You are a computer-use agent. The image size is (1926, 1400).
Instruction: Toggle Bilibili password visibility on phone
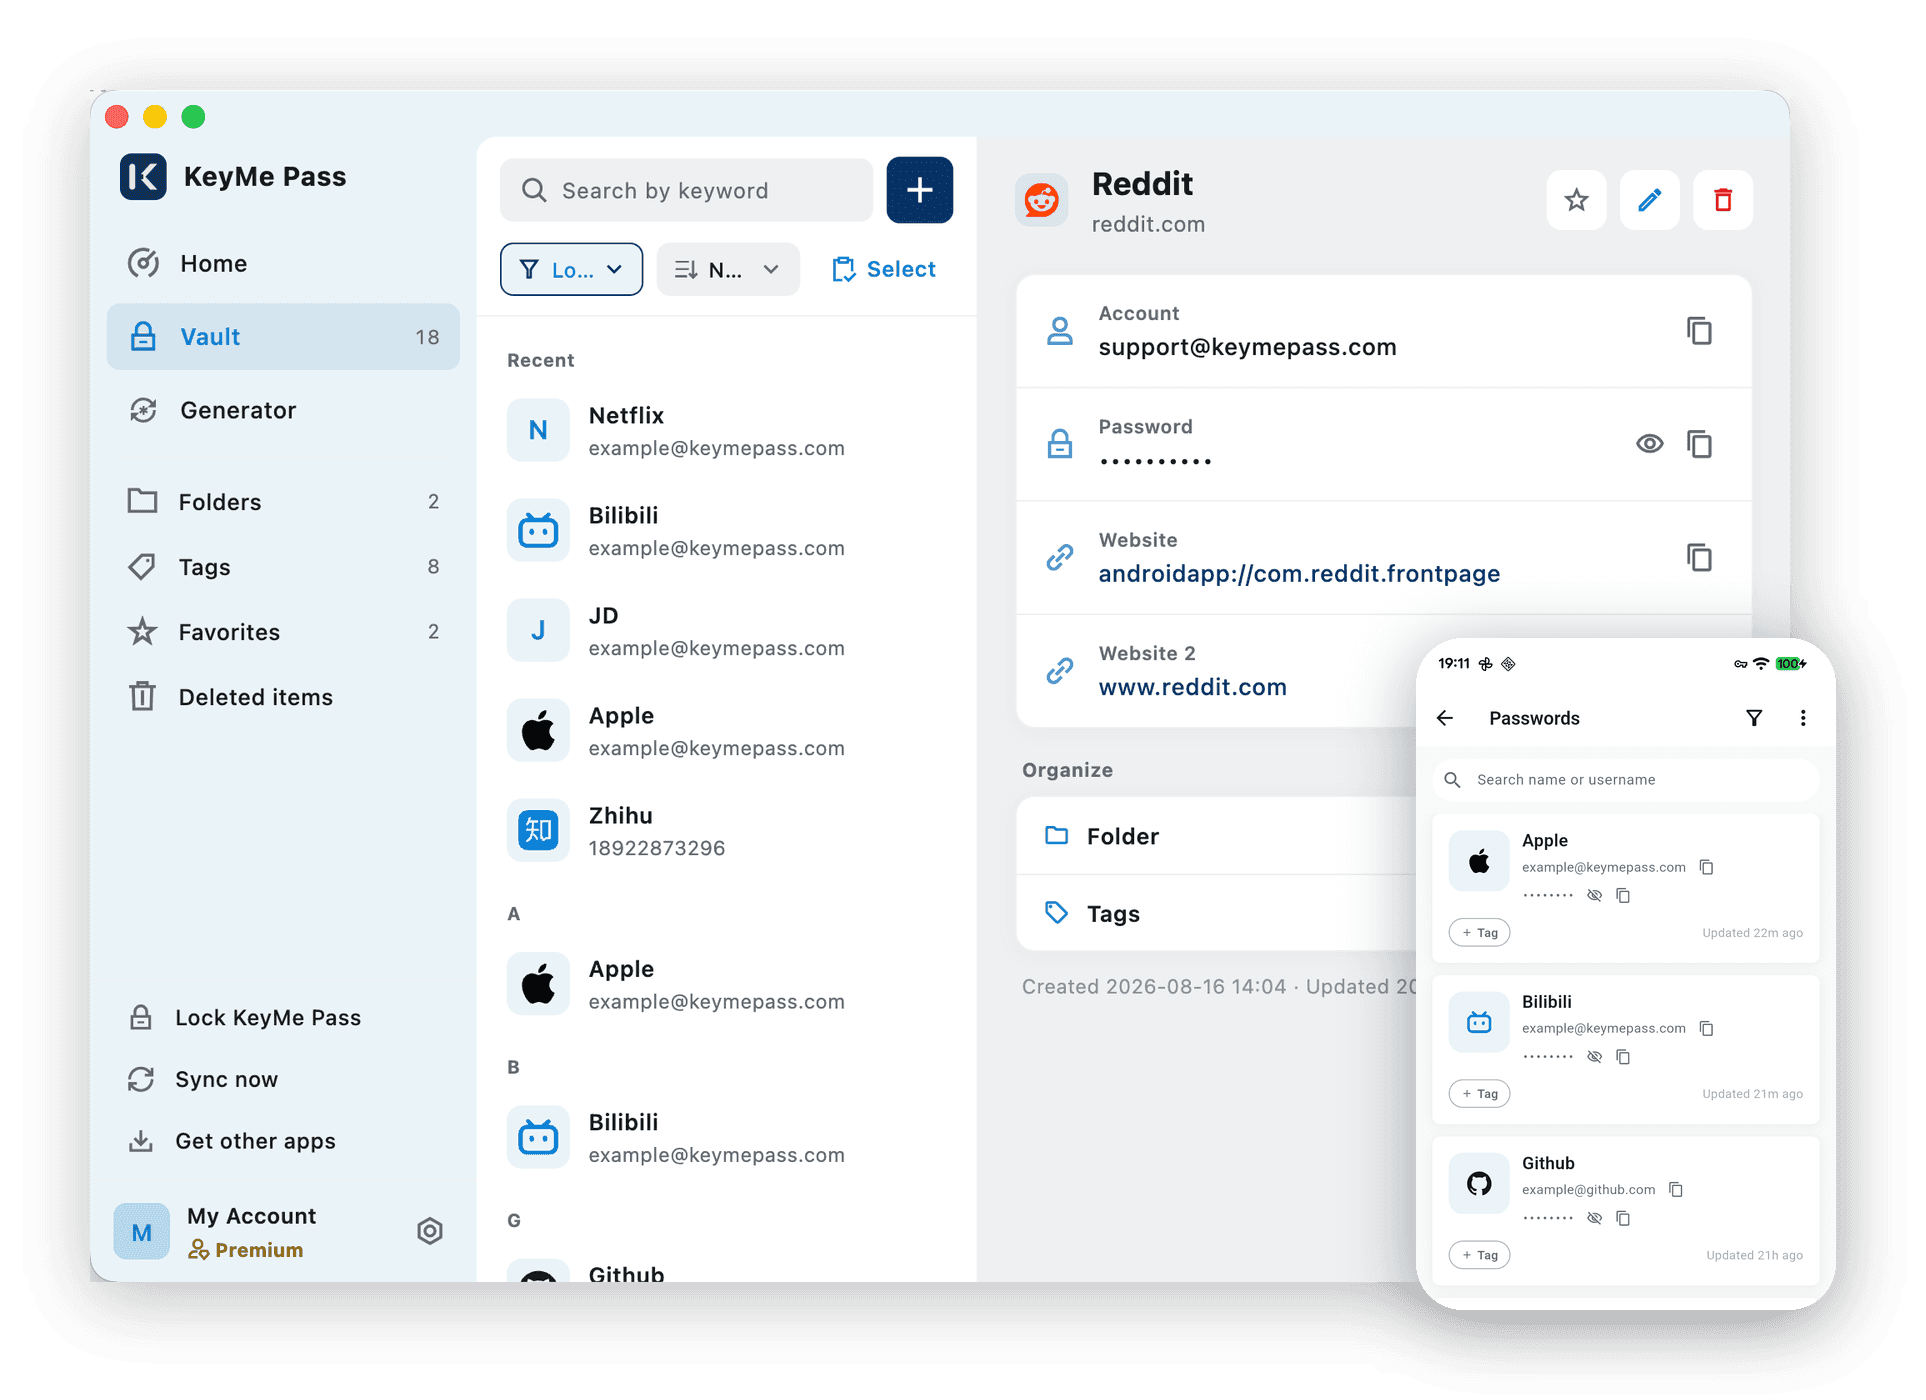point(1594,1057)
